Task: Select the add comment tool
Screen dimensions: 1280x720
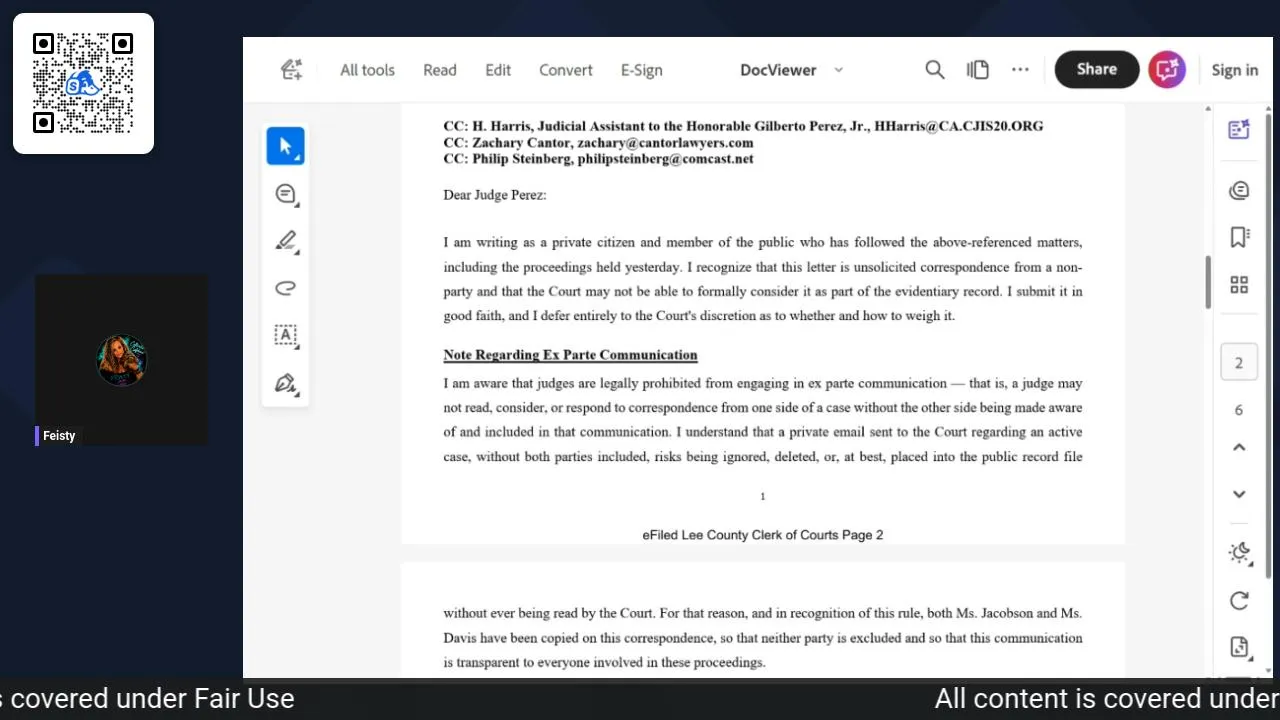Action: pos(286,194)
